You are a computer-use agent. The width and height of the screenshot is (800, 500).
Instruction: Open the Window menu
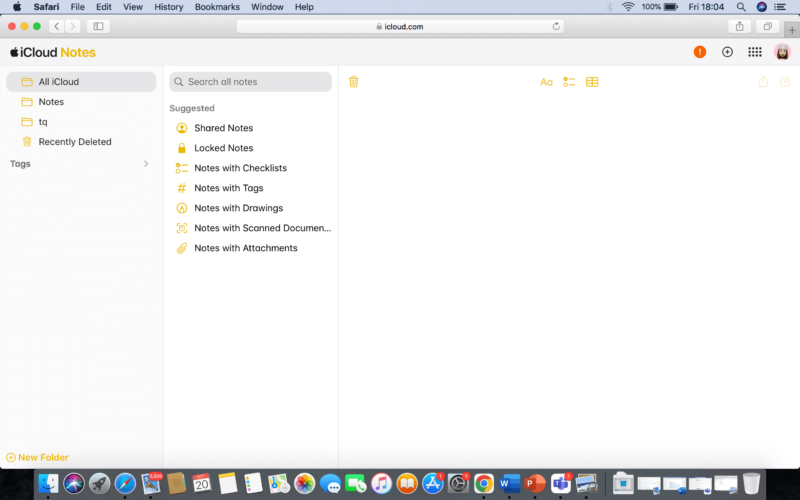tap(267, 7)
